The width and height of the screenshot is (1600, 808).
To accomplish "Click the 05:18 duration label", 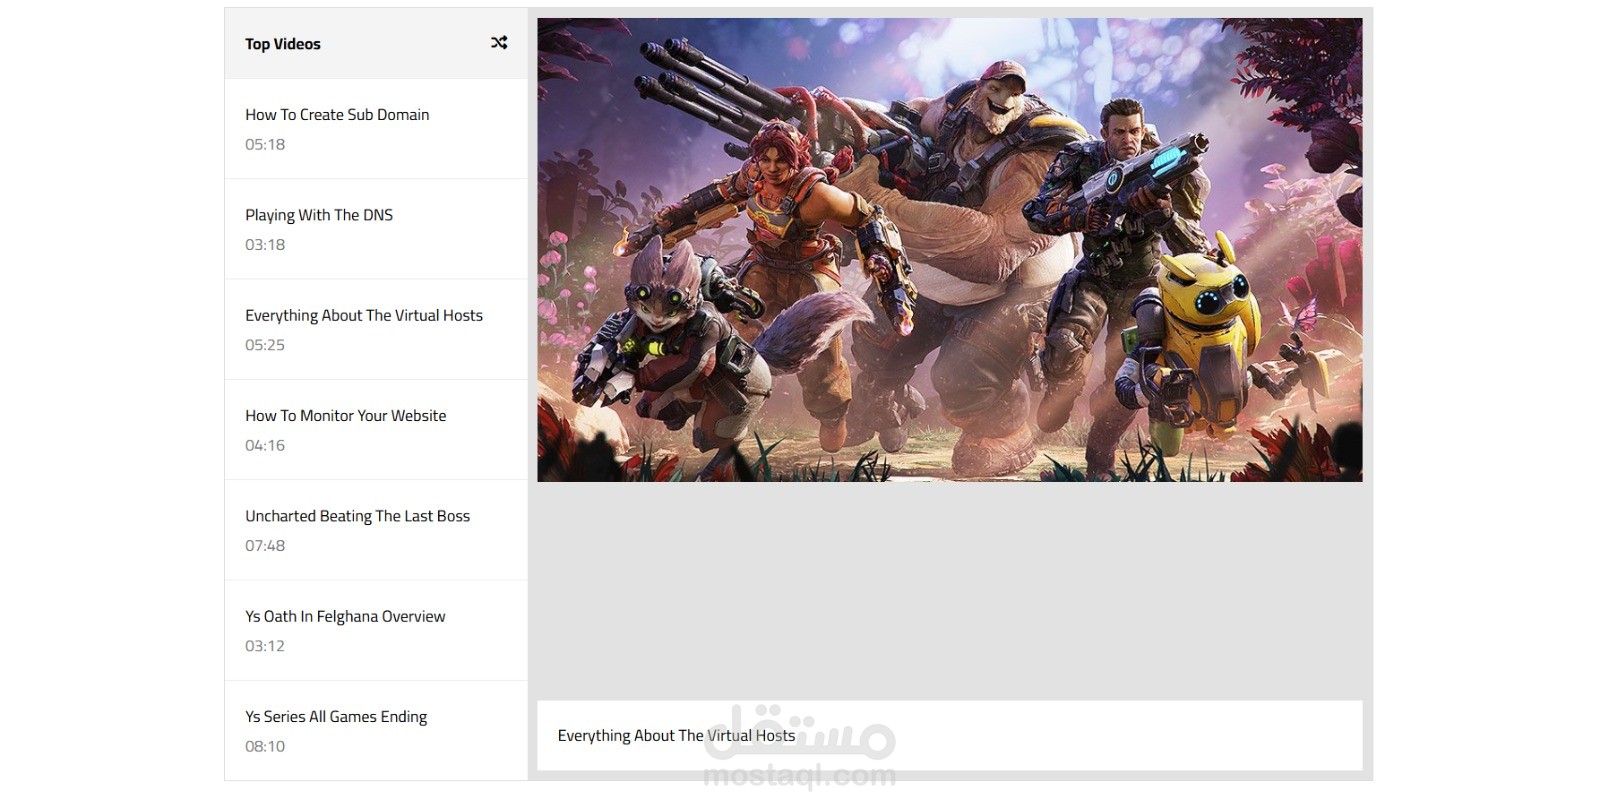I will (265, 144).
